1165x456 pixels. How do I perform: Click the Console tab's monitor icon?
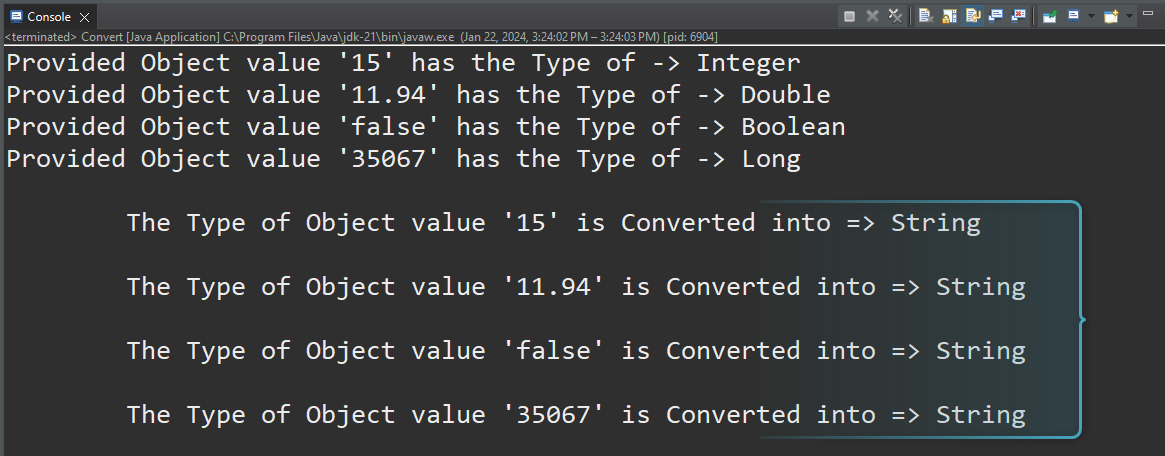(x=14, y=16)
